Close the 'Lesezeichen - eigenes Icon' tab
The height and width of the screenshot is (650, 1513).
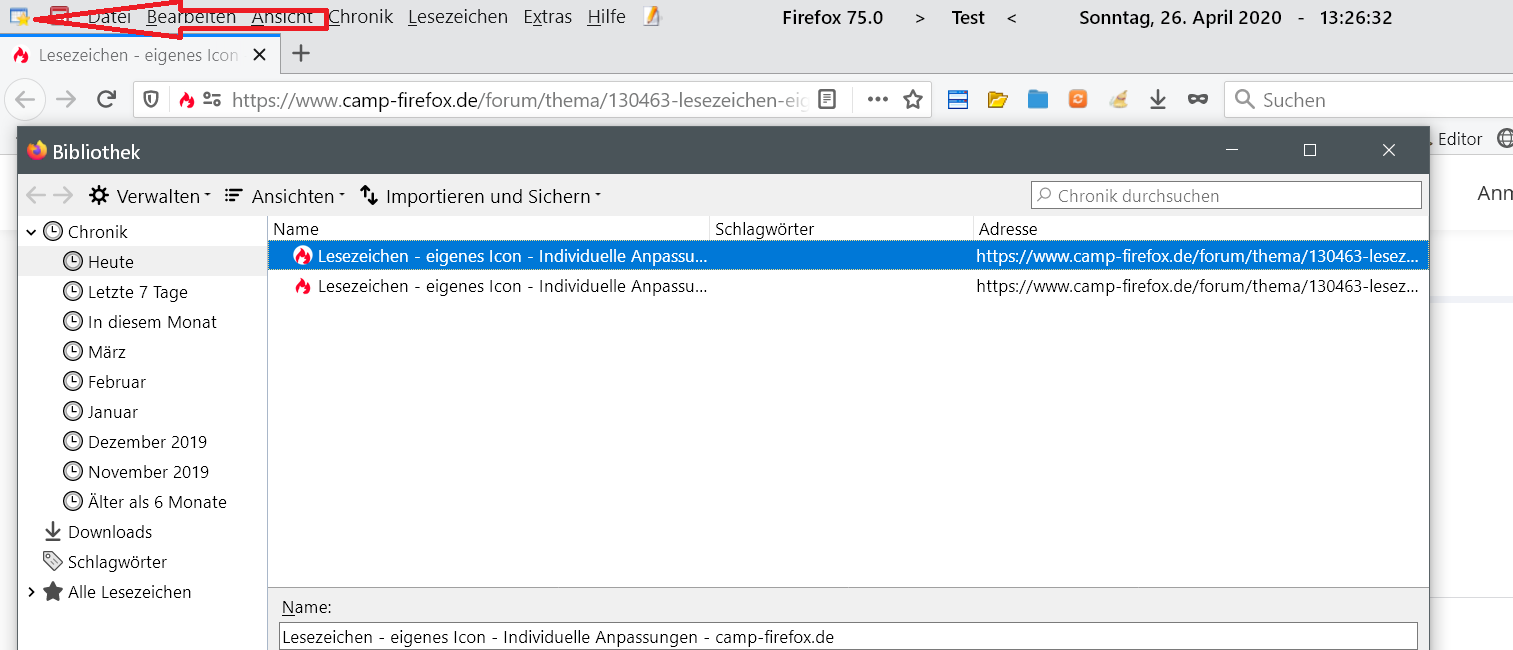[260, 55]
